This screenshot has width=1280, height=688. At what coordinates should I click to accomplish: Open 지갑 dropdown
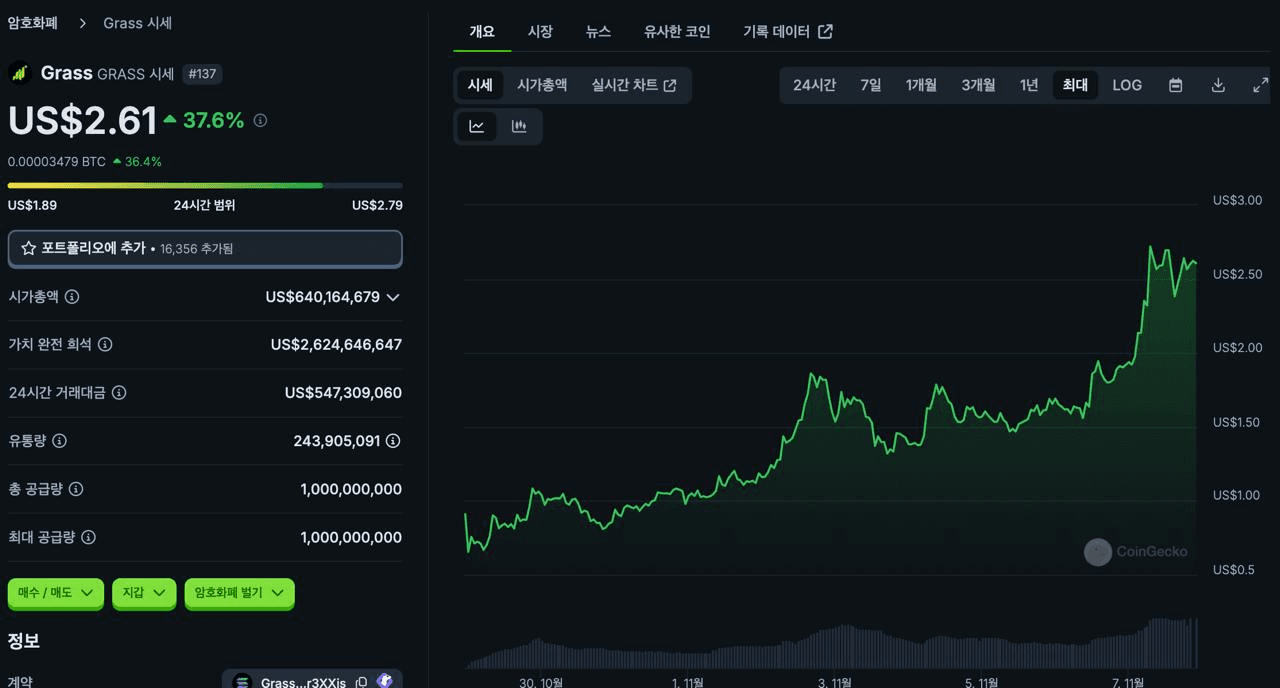pyautogui.click(x=144, y=593)
